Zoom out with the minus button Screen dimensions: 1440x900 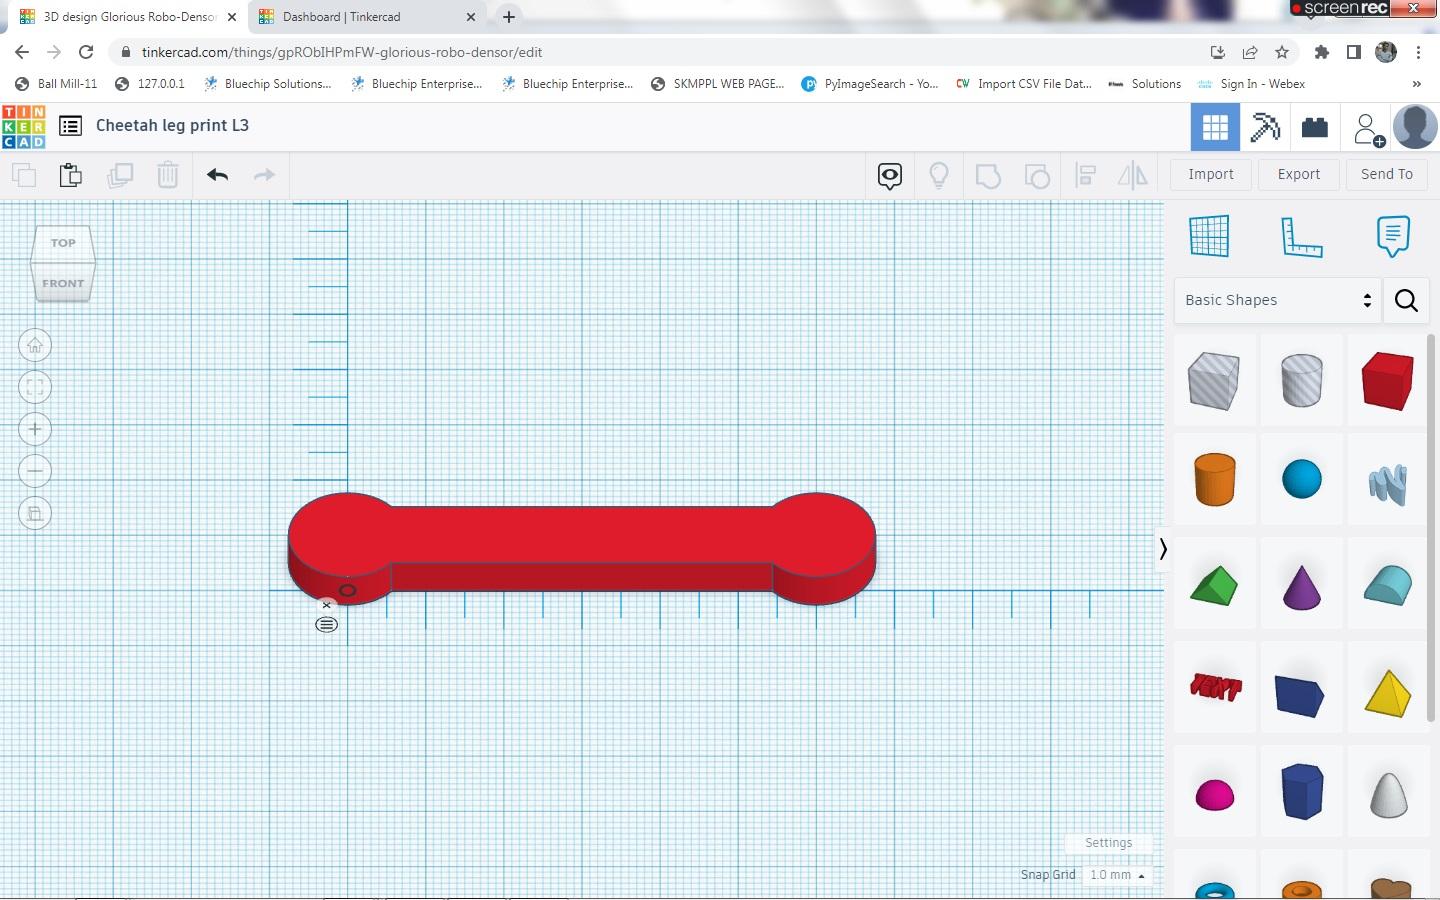pos(35,471)
